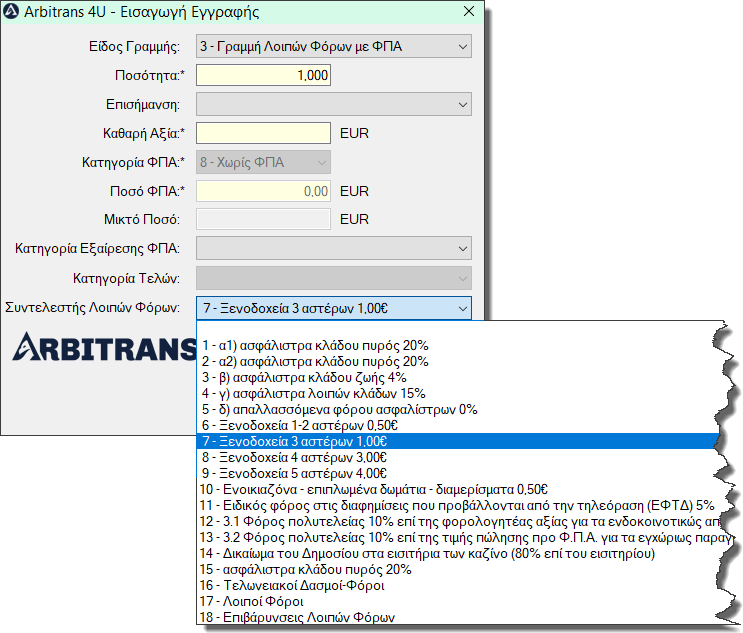The height and width of the screenshot is (633, 743).
Task: Pick 5 - δ) απαλλασσόμενα φόρου ασφαλίστρων 0%
Action: (x=458, y=409)
